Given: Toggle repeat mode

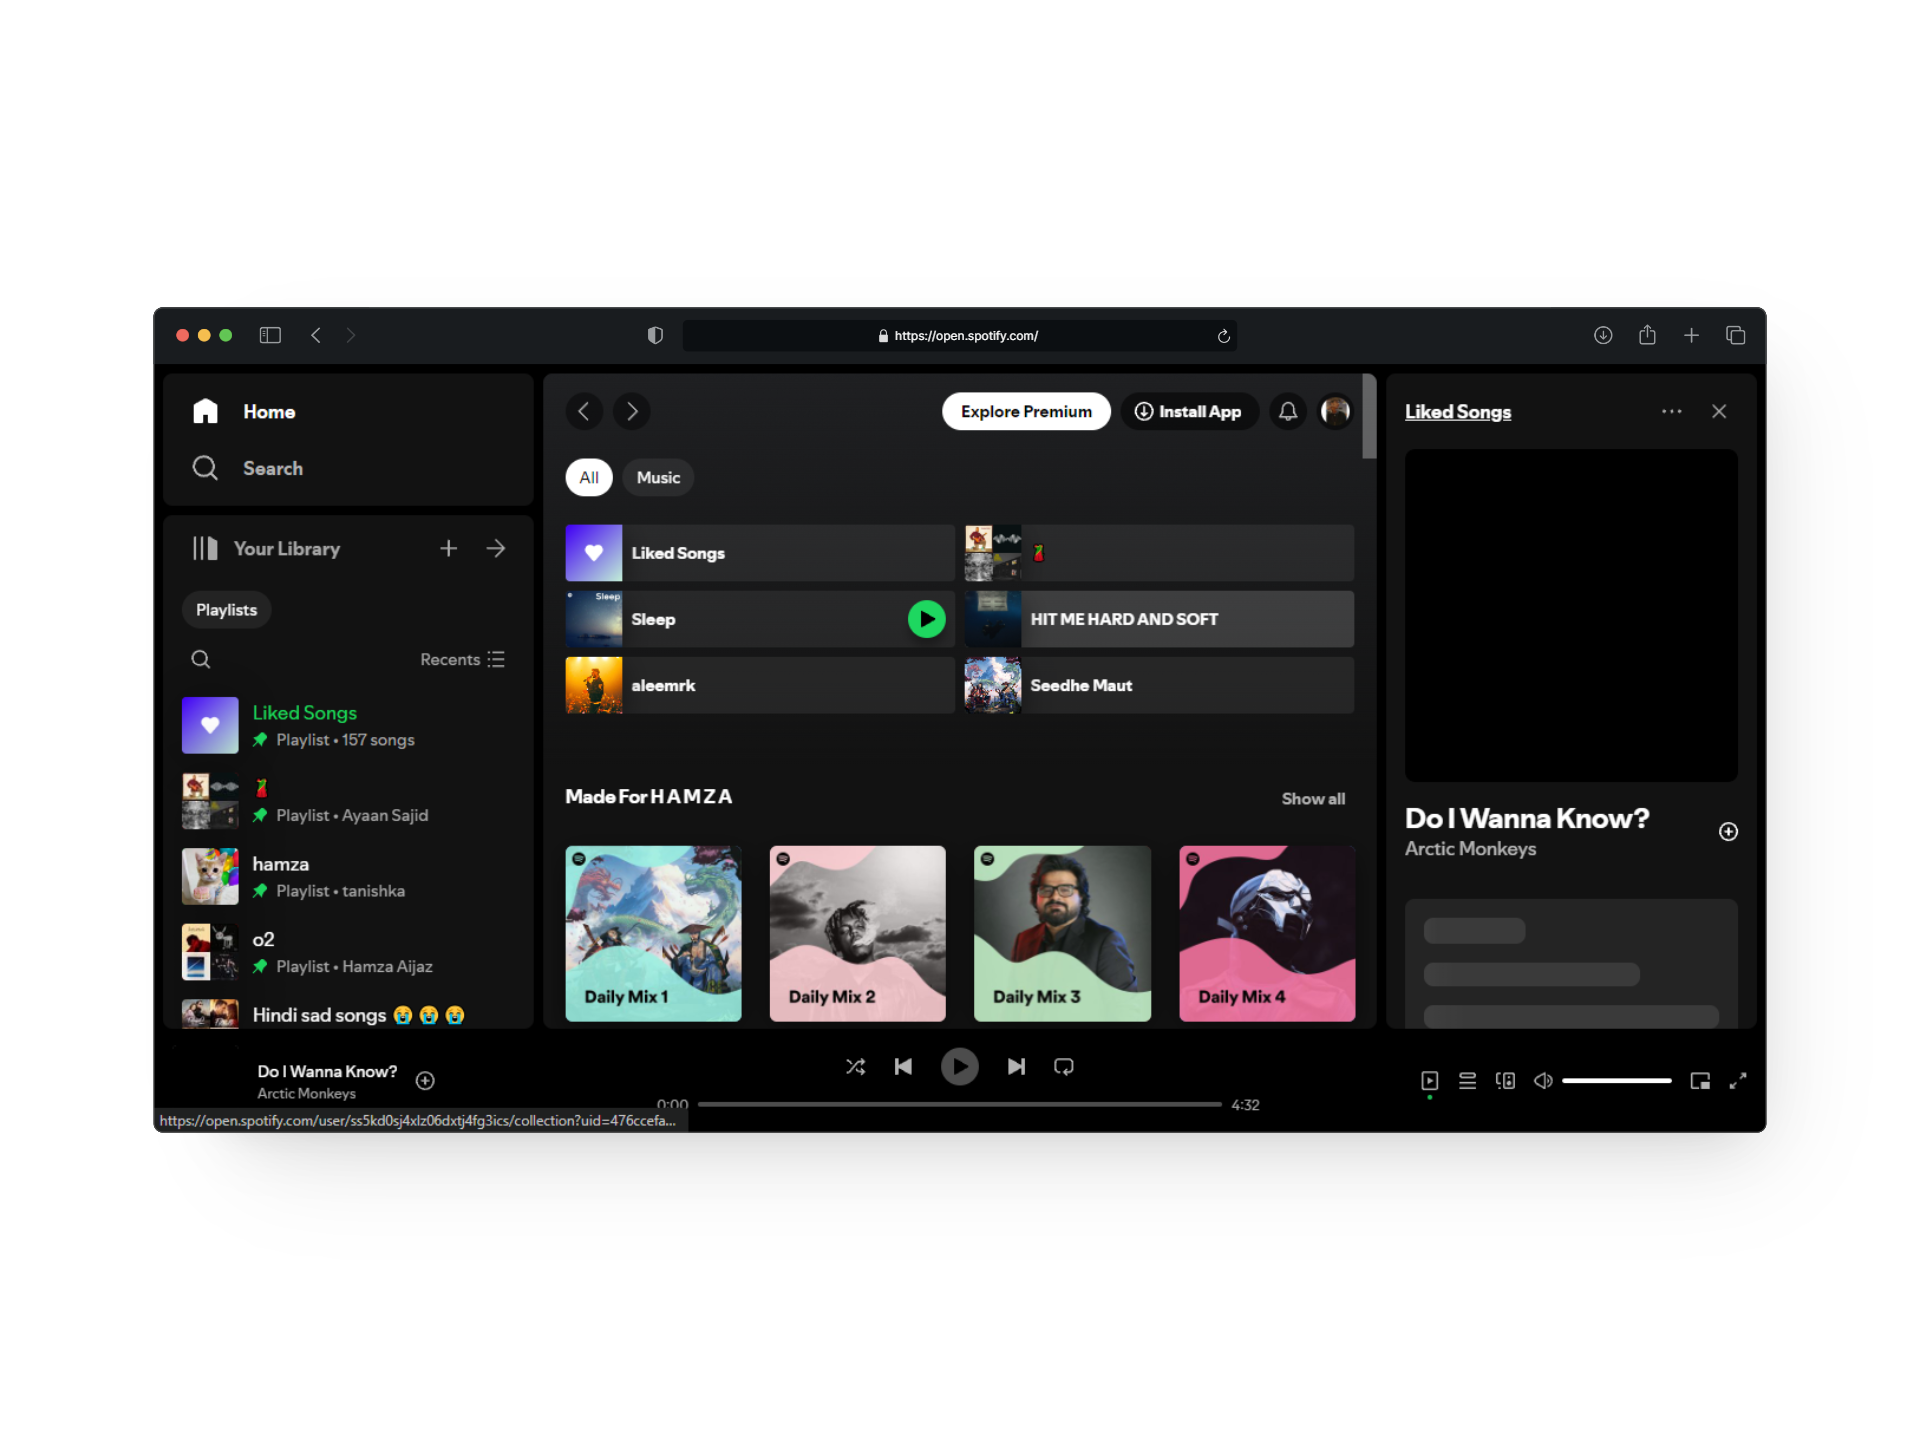Looking at the screenshot, I should point(1064,1066).
